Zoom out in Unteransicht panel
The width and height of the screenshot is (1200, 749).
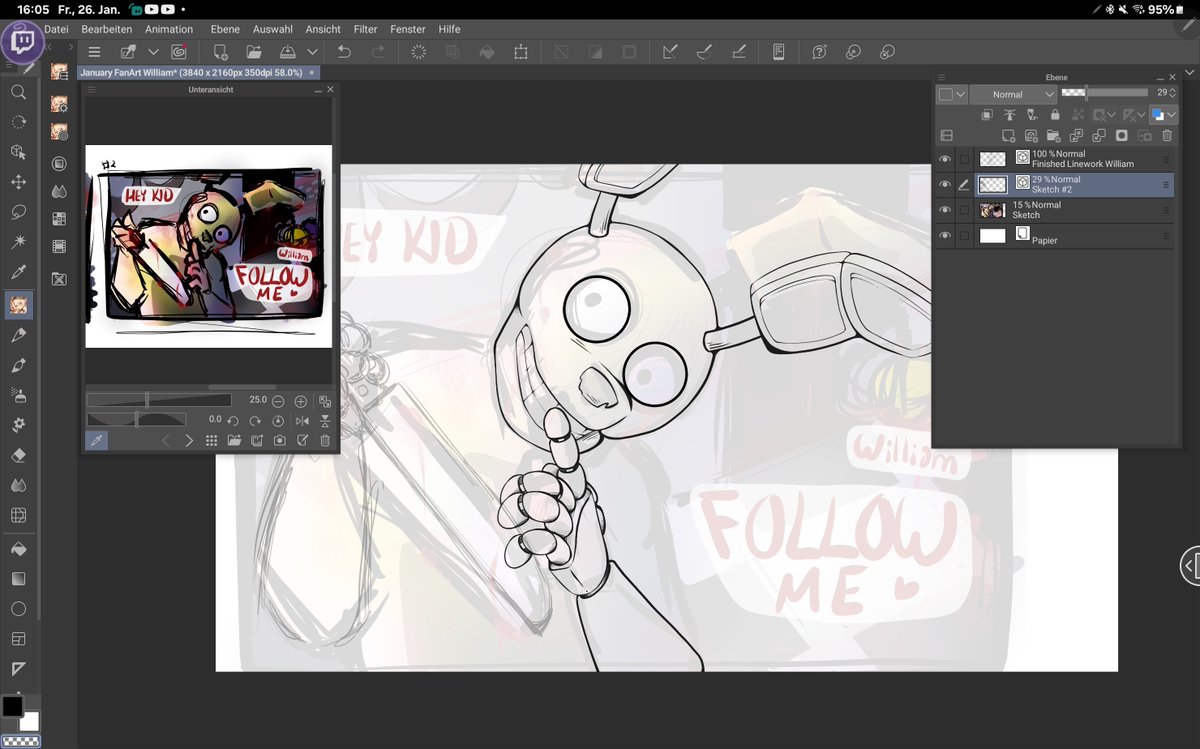pos(278,400)
